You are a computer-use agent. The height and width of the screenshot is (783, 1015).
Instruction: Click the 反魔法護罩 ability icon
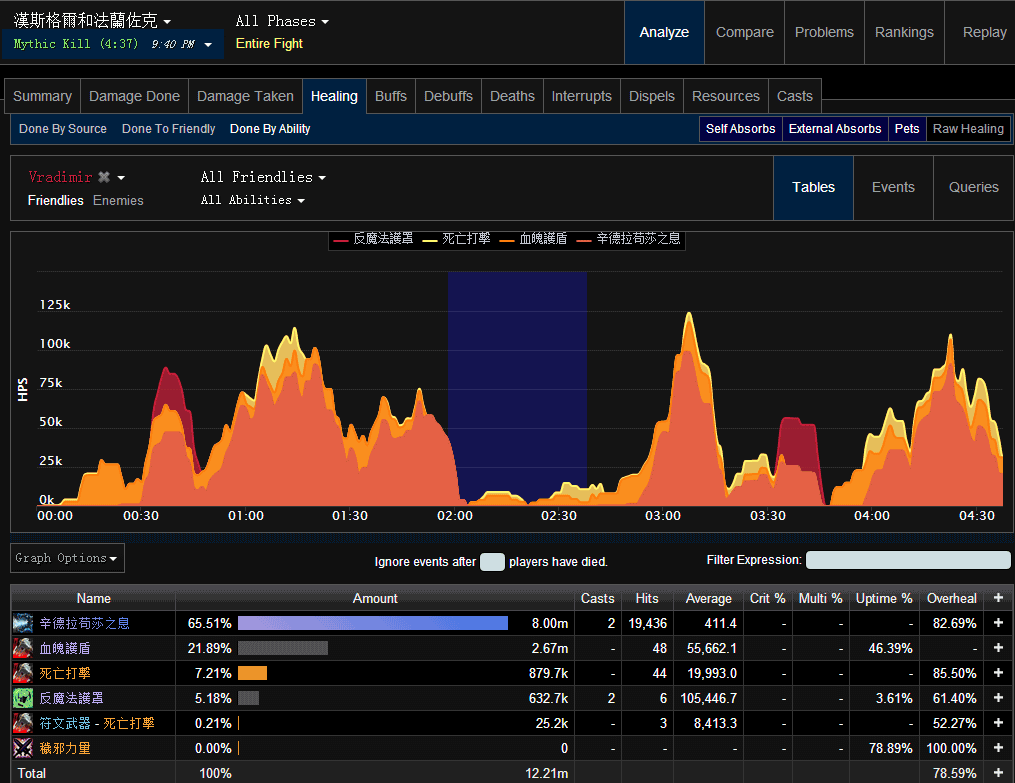(23, 698)
